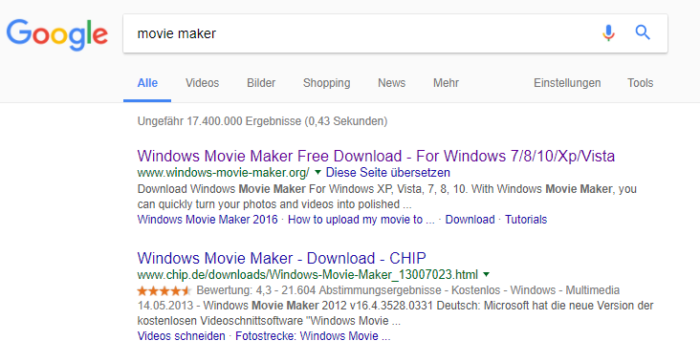700x362 pixels.
Task: Click Bewertung: 4,3 rating text
Action: [x=234, y=291]
